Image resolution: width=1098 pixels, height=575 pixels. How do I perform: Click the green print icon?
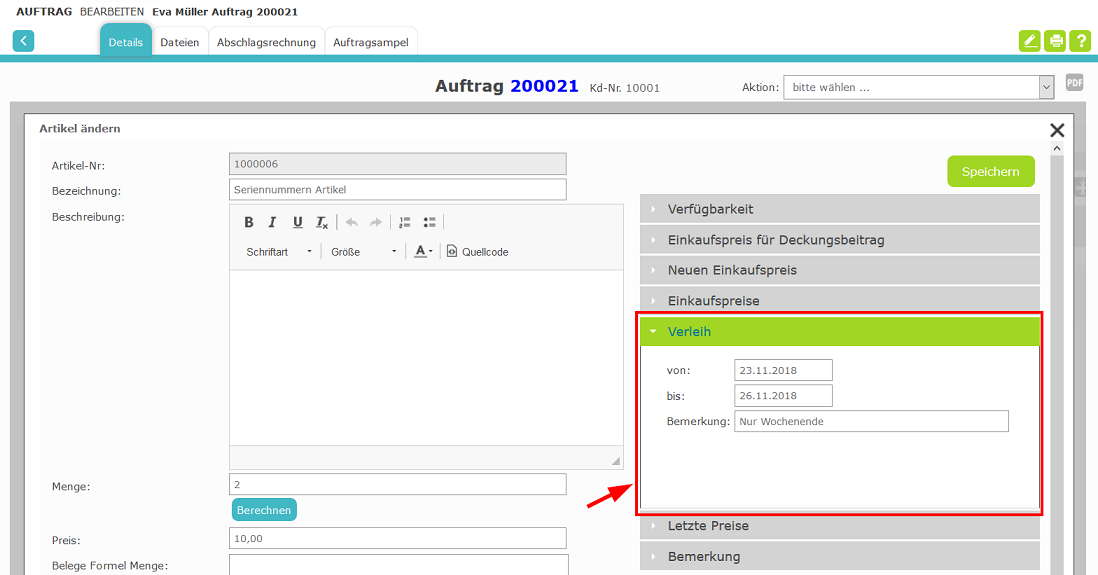pyautogui.click(x=1055, y=41)
